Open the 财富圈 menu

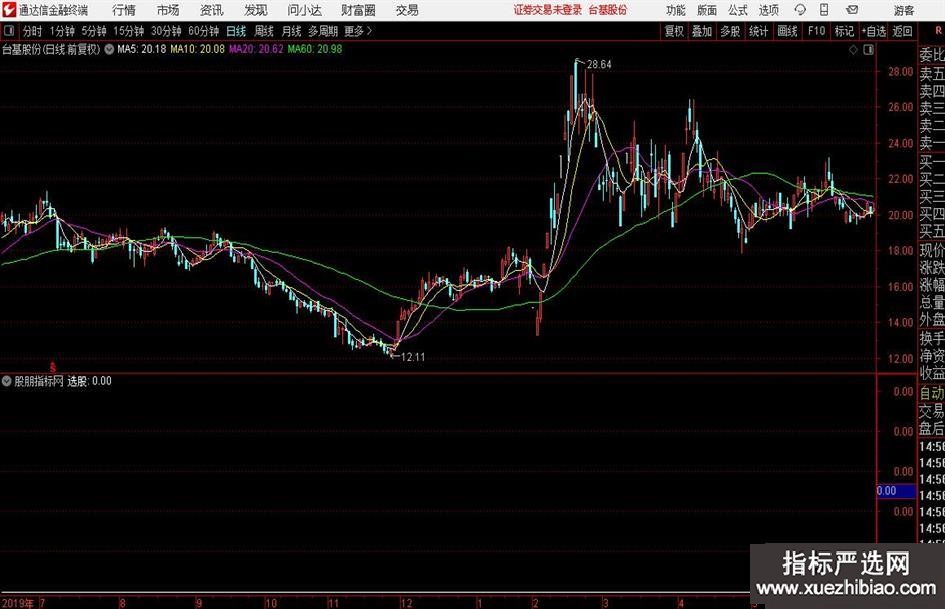pos(358,10)
